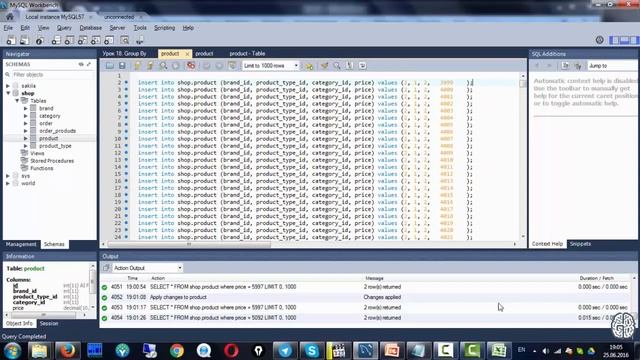Save the current SQL script

(122, 66)
